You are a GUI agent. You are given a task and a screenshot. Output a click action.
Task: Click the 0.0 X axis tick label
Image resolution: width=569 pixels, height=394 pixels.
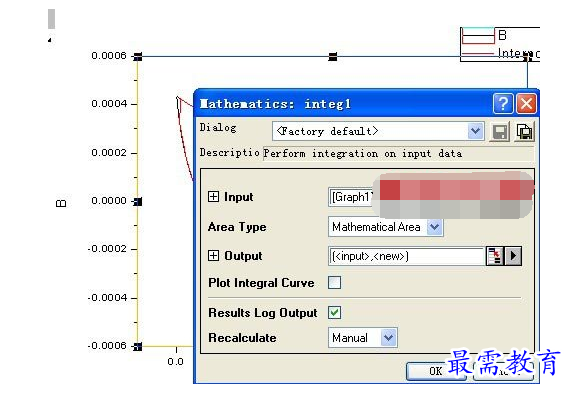pos(175,362)
